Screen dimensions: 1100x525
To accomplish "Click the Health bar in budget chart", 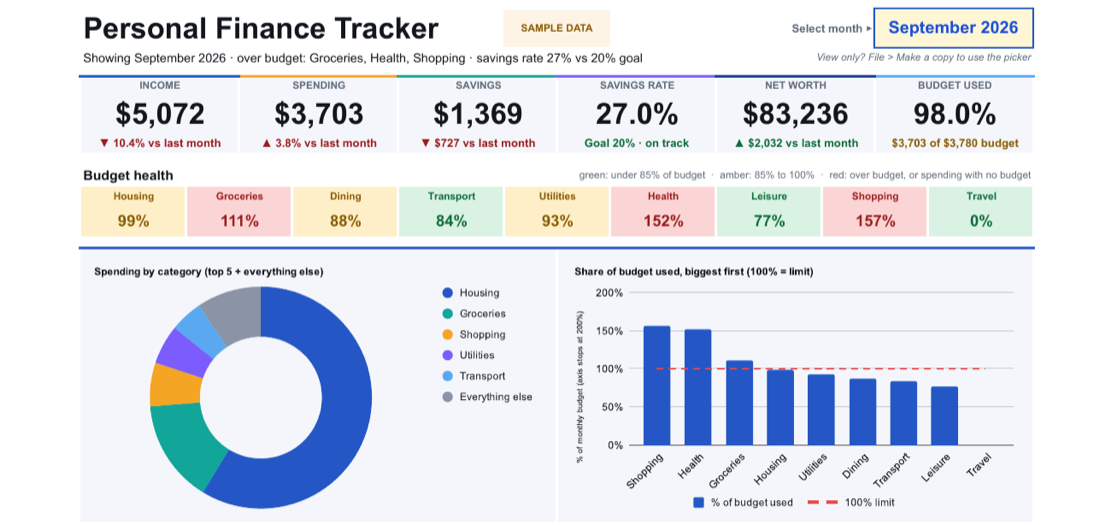I will 698,387.
